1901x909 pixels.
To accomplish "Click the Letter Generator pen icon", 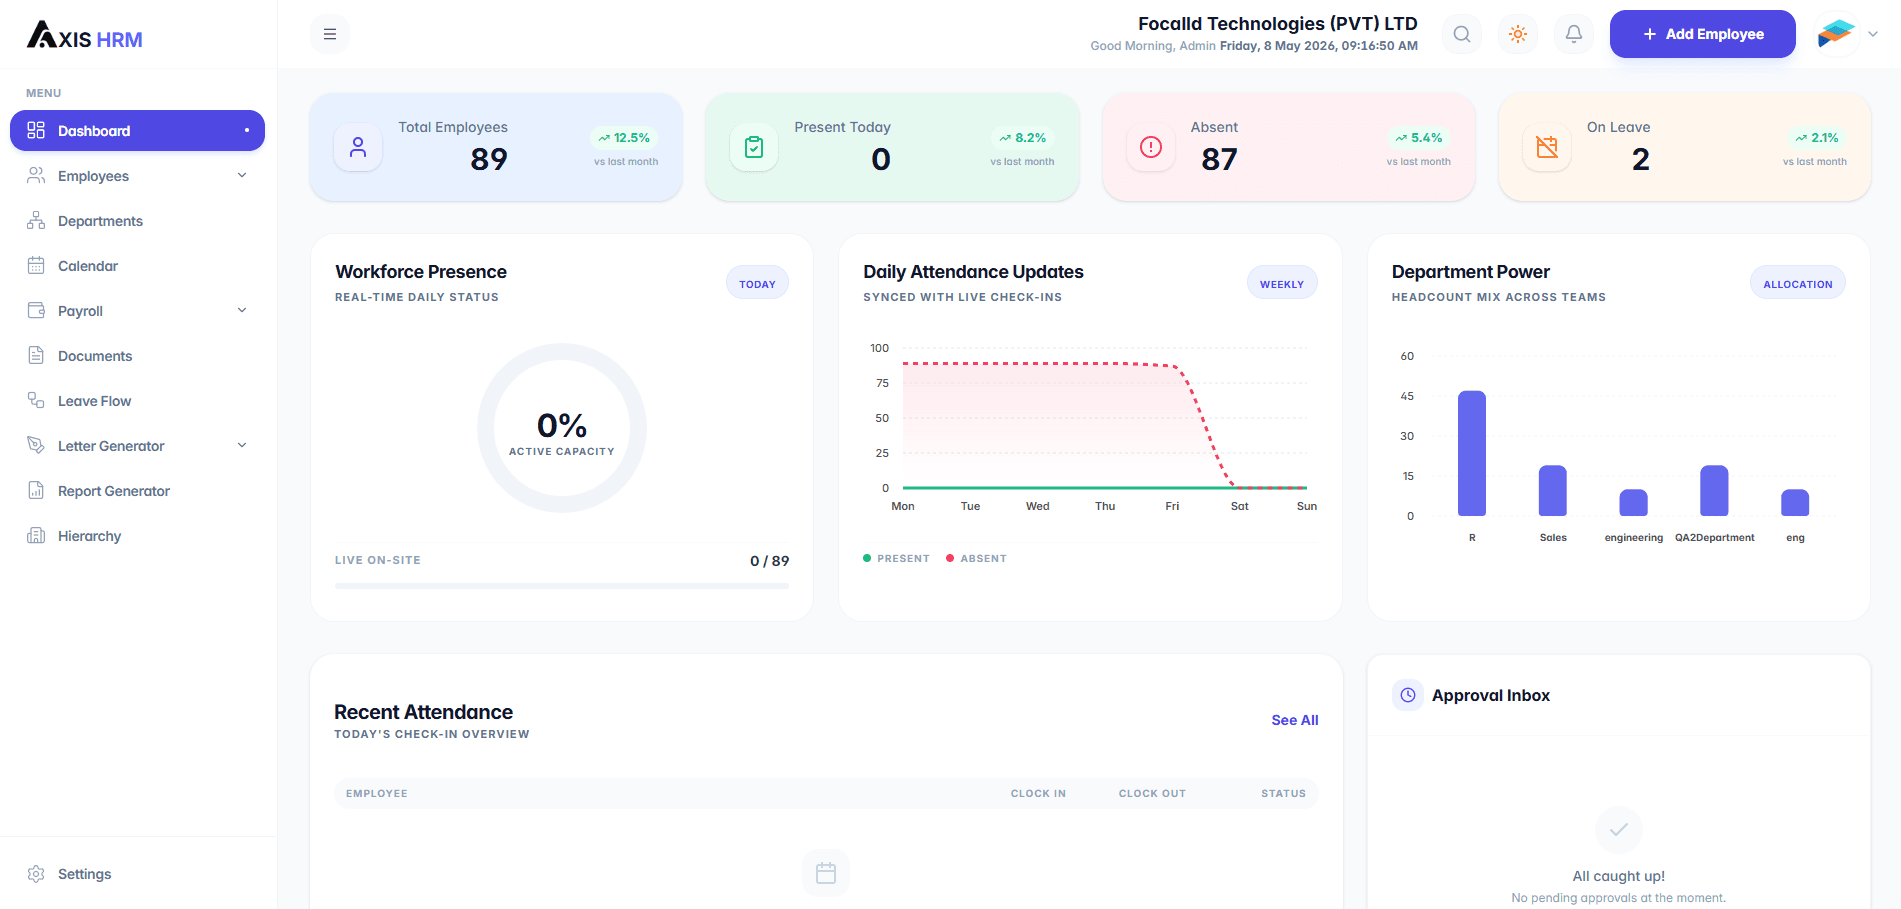I will point(36,445).
